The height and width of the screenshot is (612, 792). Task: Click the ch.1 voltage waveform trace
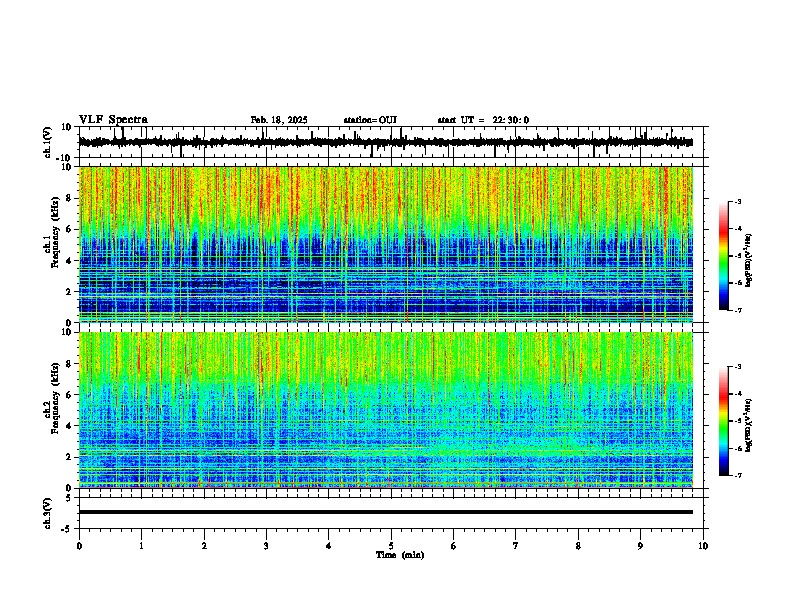click(x=385, y=142)
